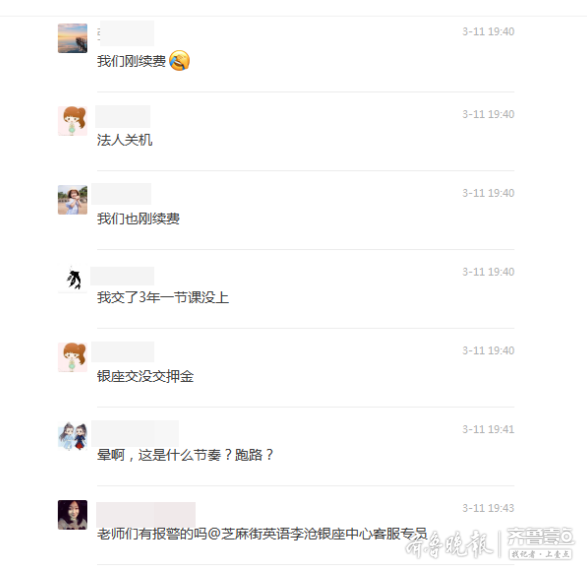Click the message 银座交没交押金

click(145, 376)
